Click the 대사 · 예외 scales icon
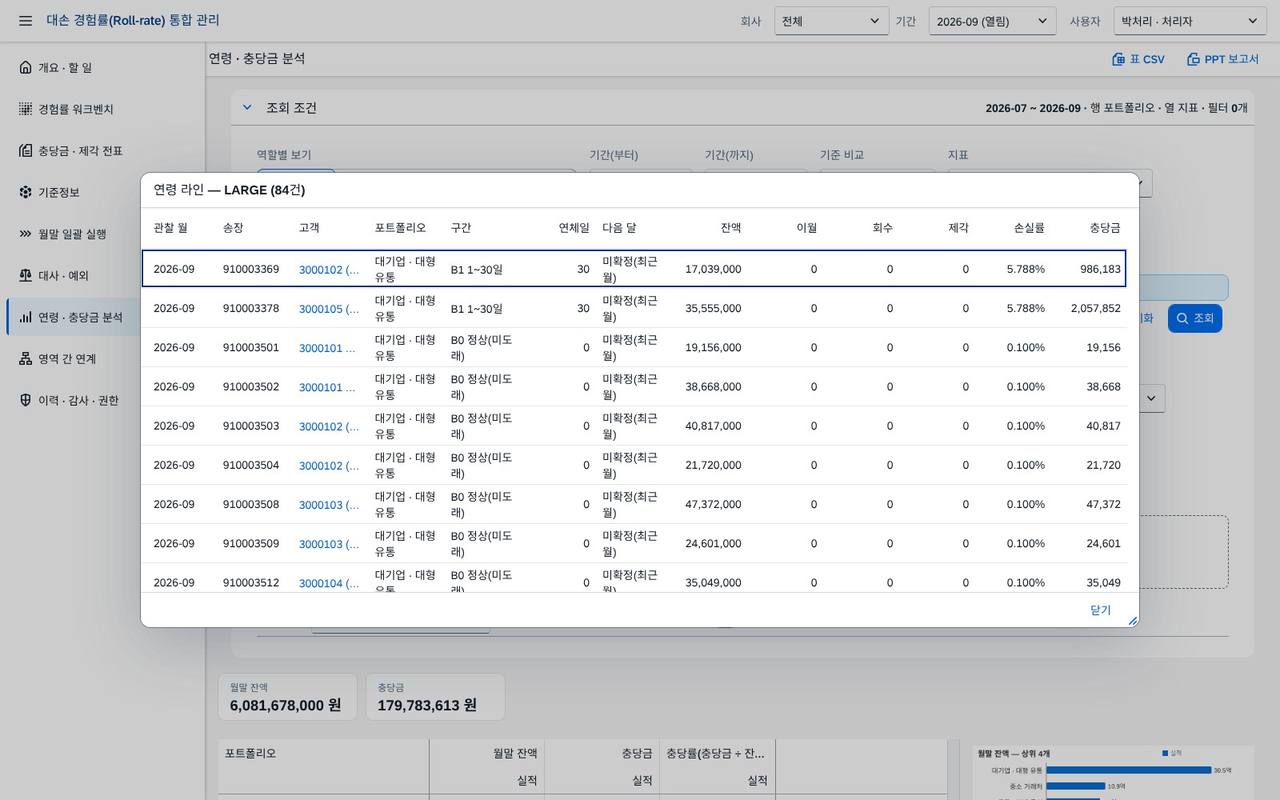 click(x=25, y=276)
